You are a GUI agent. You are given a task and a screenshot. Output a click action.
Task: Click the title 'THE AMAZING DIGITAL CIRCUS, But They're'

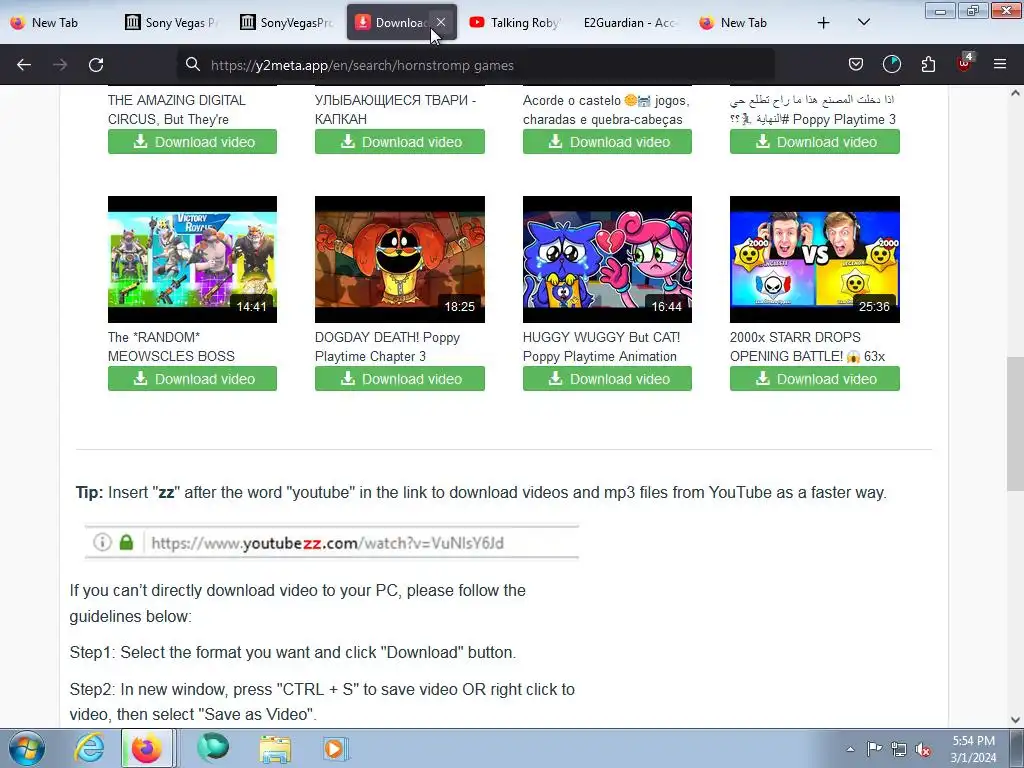176,110
